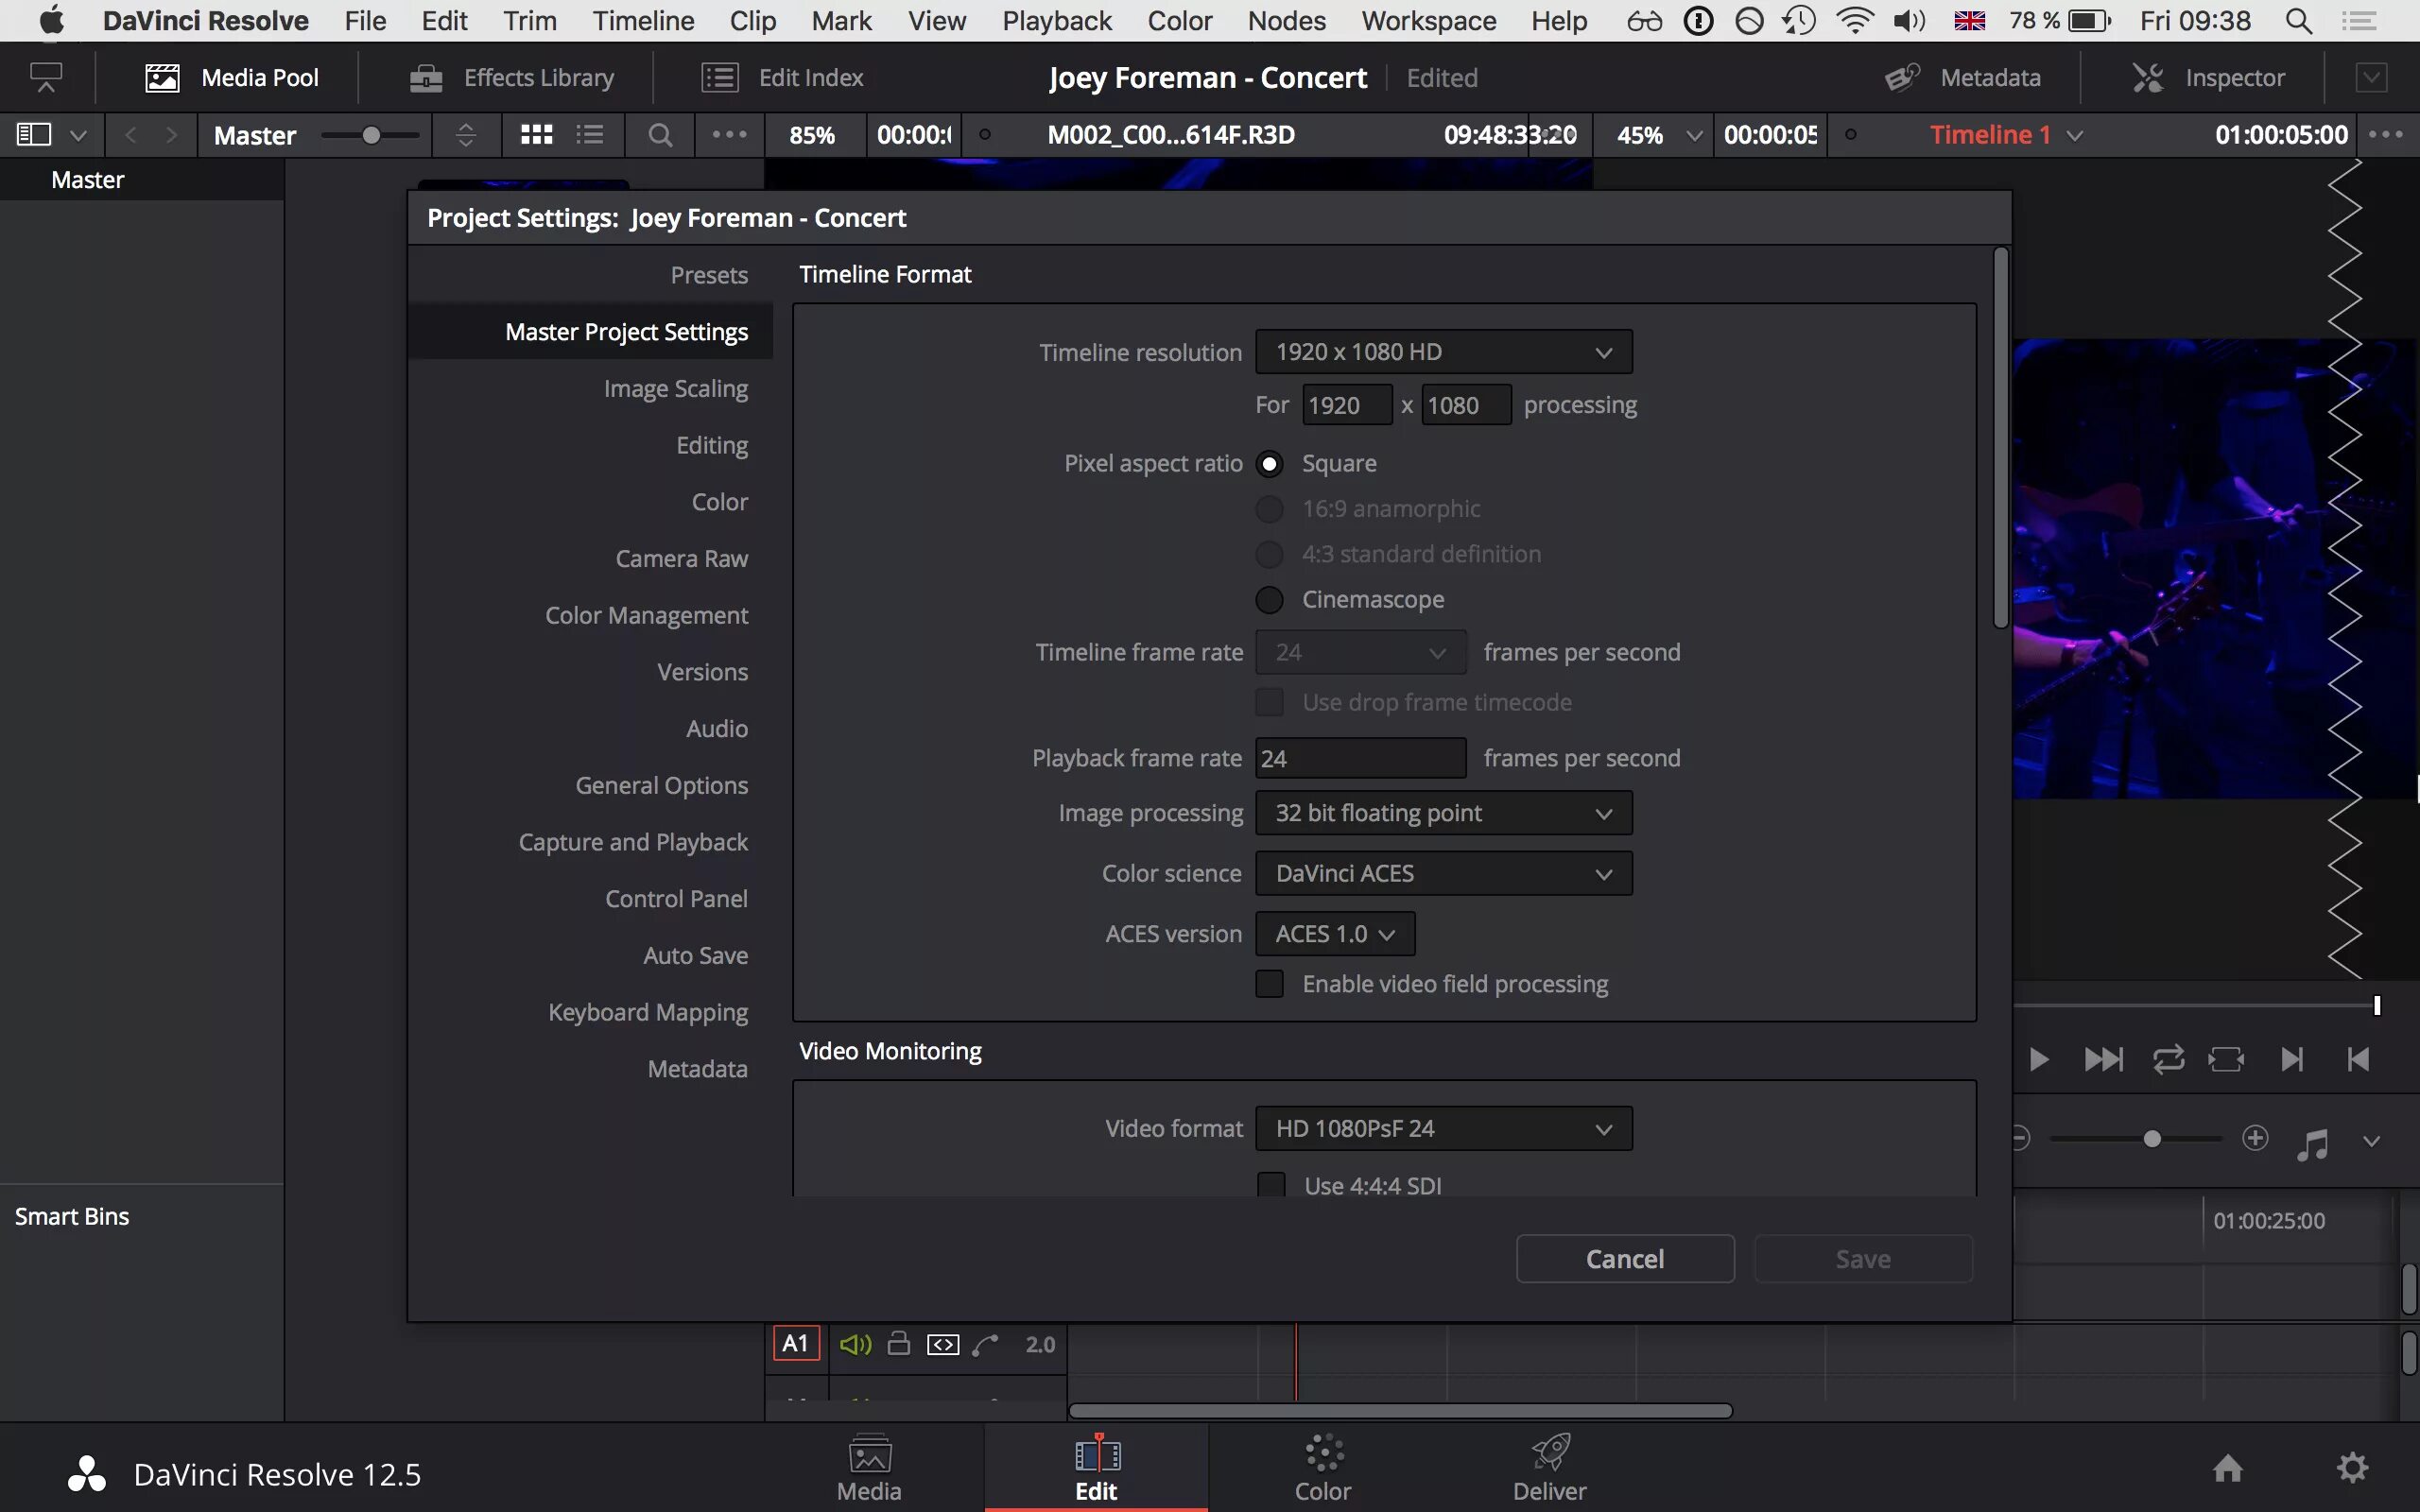The image size is (2420, 1512).
Task: Open Timeline frame rate dropdown
Action: click(x=1360, y=653)
